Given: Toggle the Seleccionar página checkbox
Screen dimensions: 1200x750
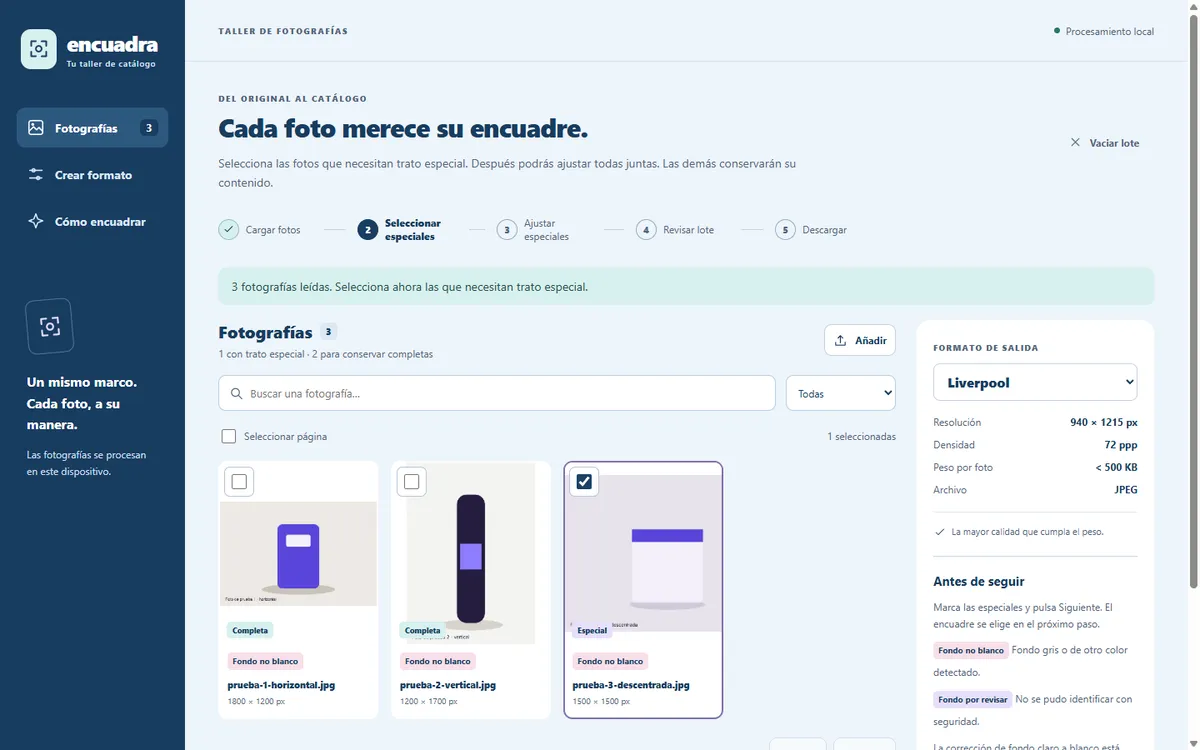Looking at the screenshot, I should point(229,437).
